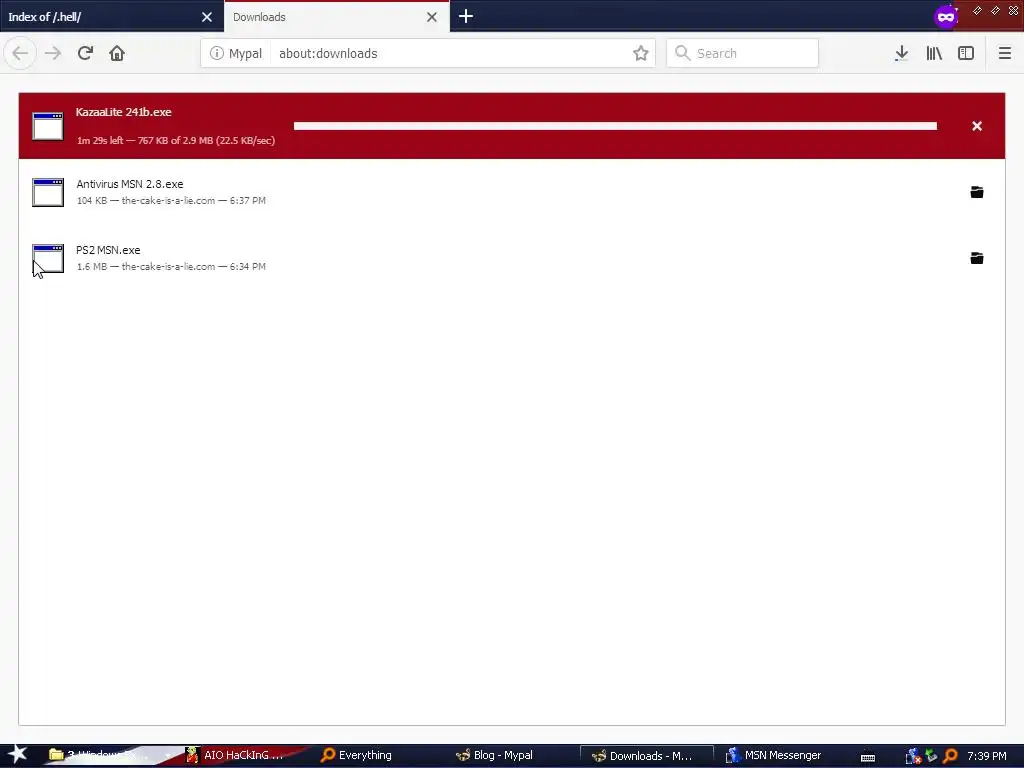Go back with the back arrow button

tap(20, 54)
